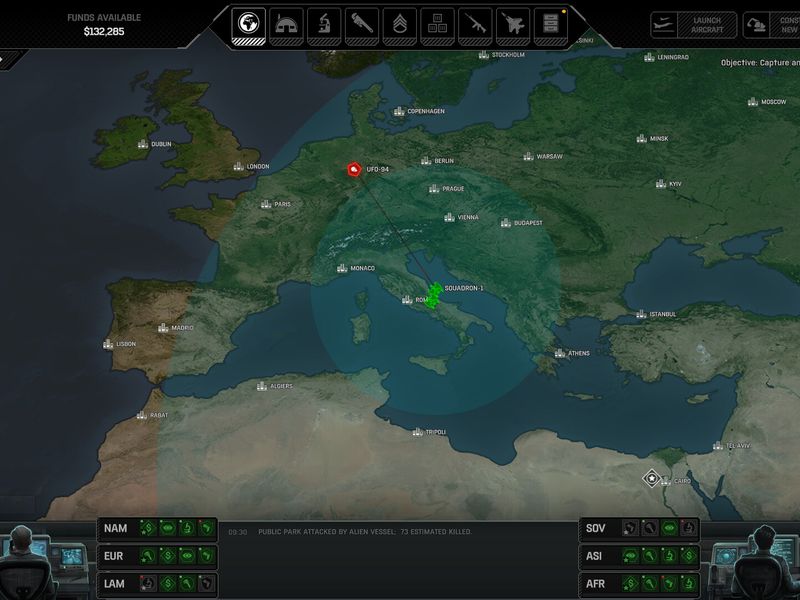Select the AFR region label
The height and width of the screenshot is (600, 800).
595,584
